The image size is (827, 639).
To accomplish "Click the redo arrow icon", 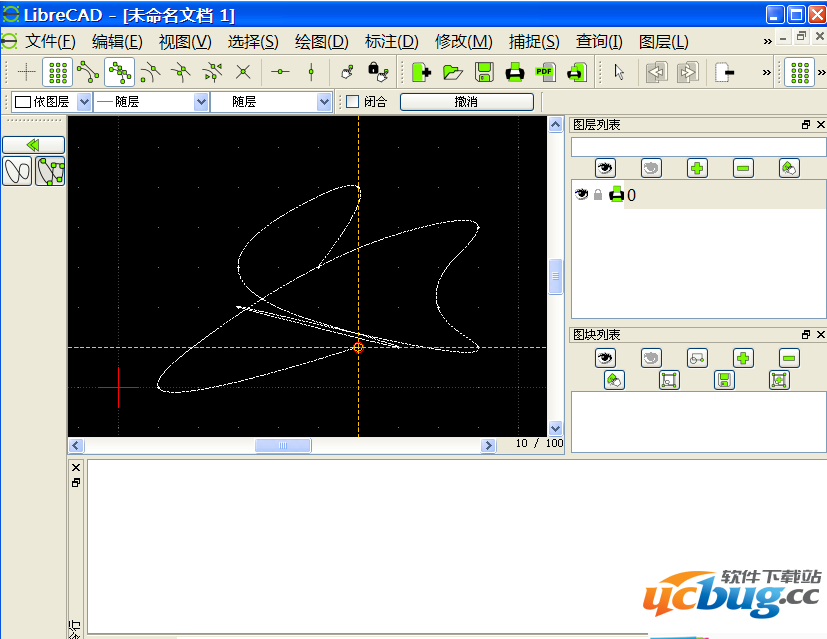I will click(688, 72).
